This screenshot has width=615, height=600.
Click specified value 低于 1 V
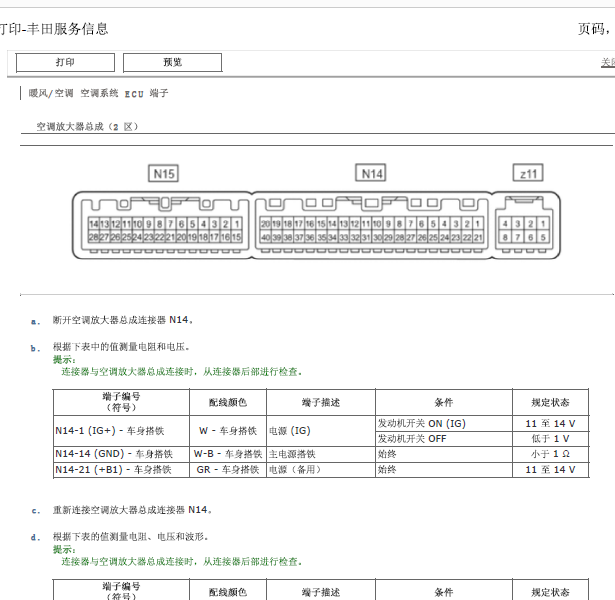point(550,439)
